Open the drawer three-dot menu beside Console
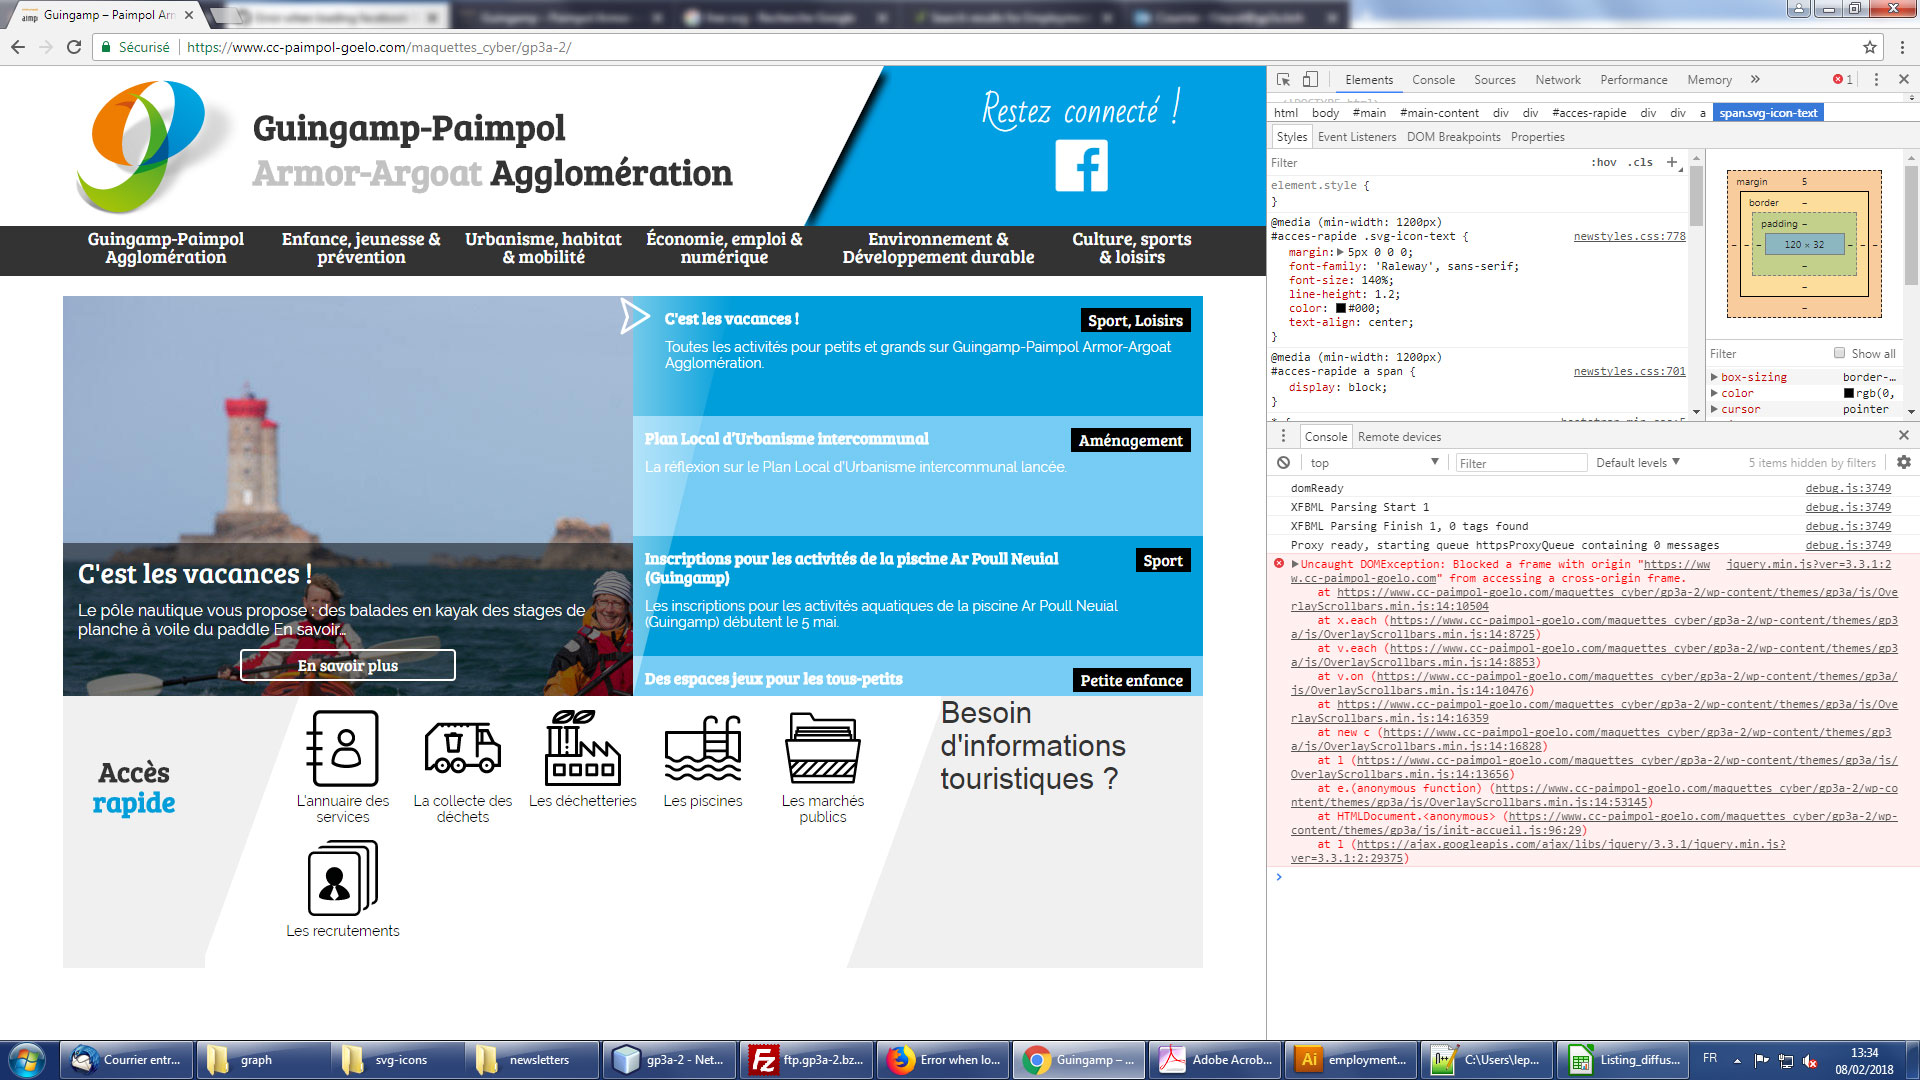The height and width of the screenshot is (1080, 1920). (x=1283, y=436)
